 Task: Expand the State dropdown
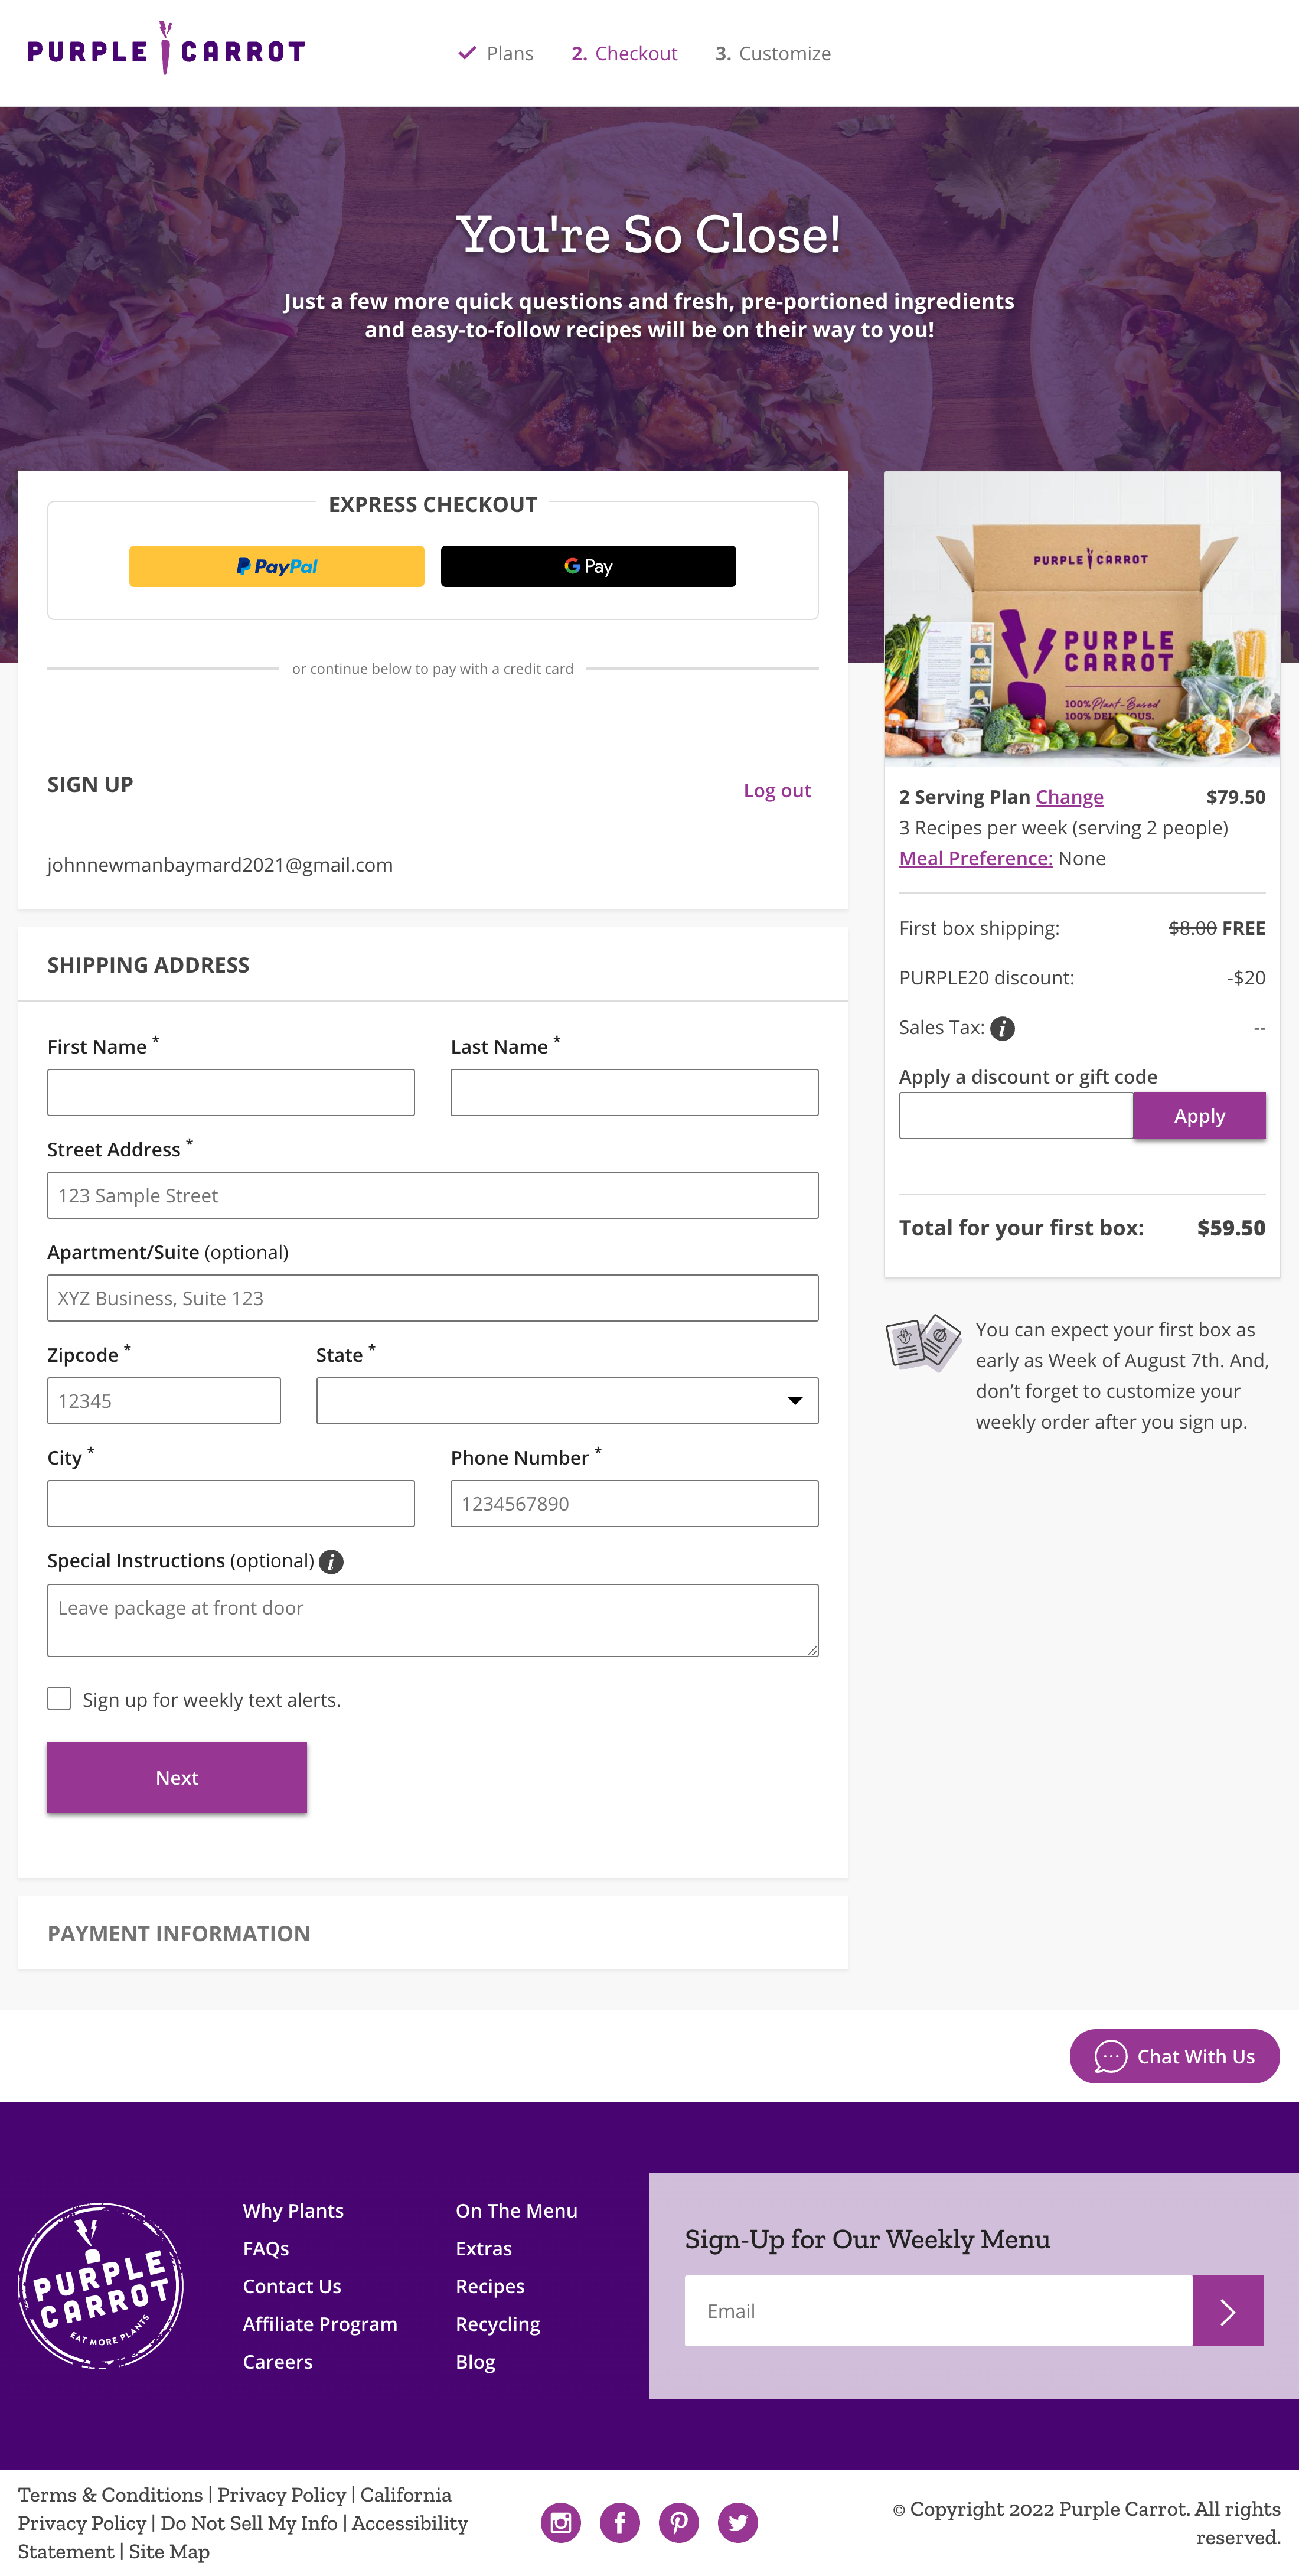567,1400
